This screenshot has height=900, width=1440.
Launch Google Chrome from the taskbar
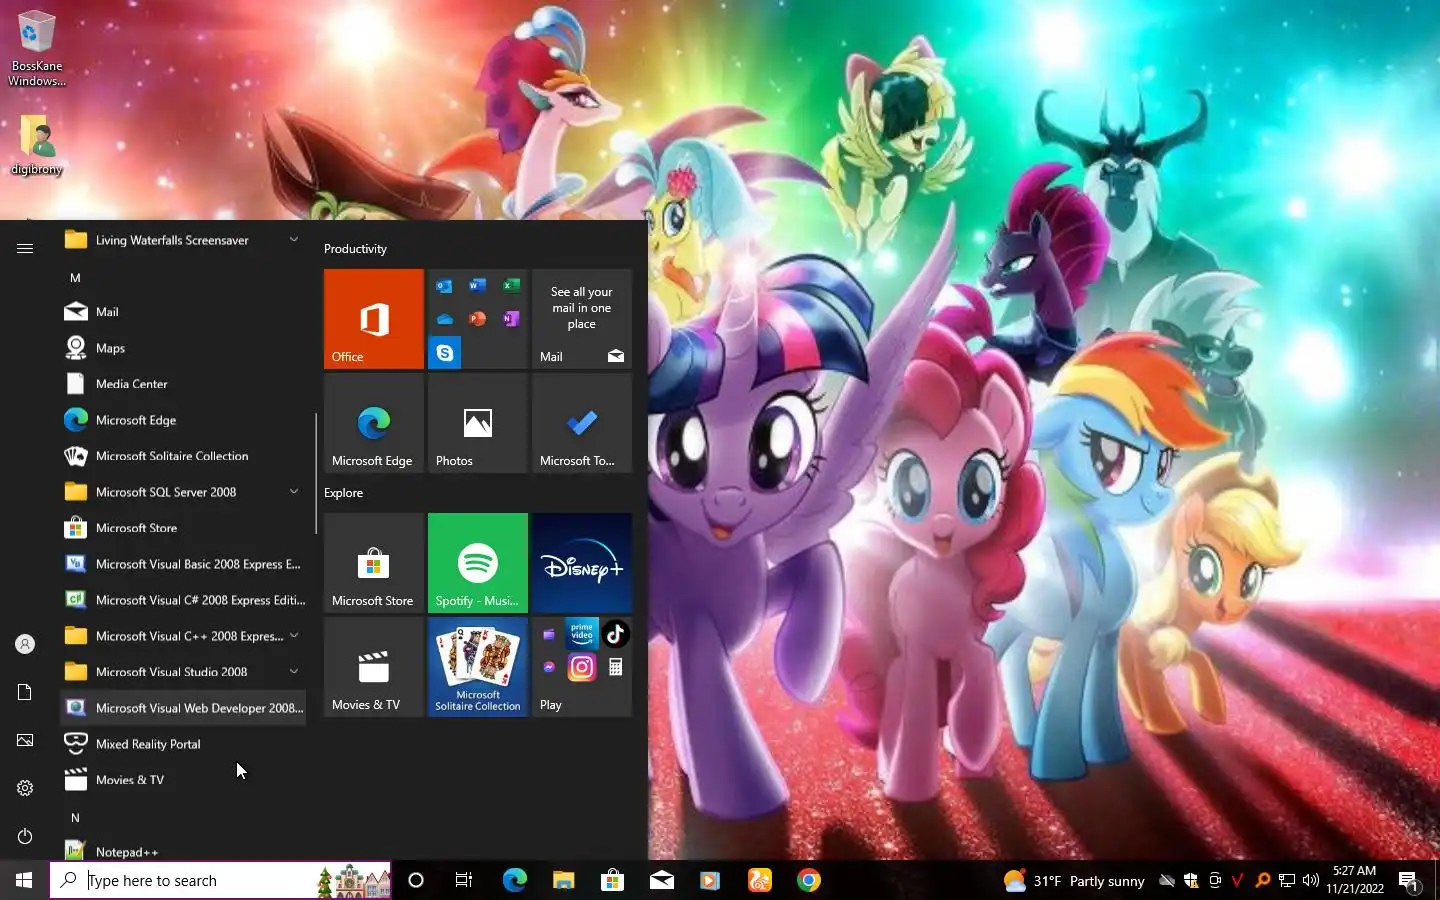tap(809, 880)
